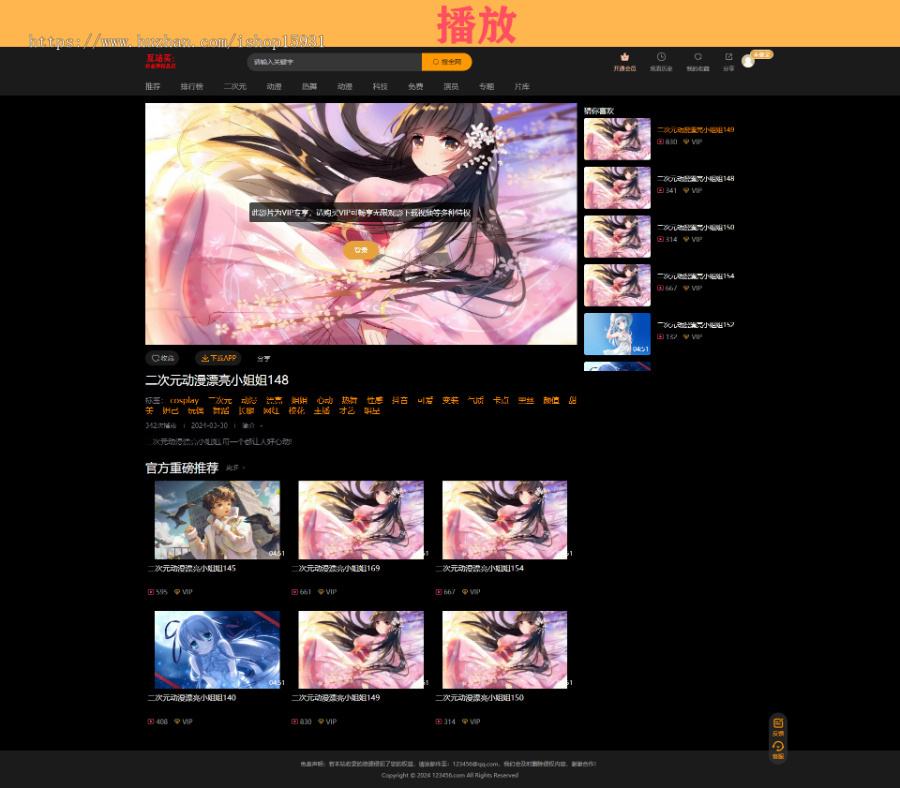
Task: Click the site logo in header
Action: click(x=160, y=61)
